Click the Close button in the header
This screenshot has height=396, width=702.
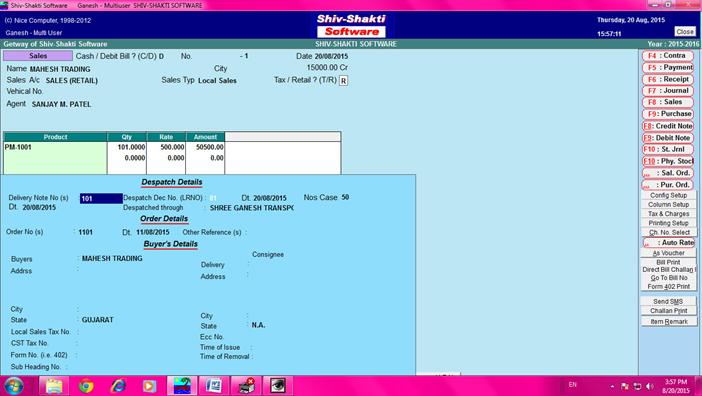coord(685,31)
